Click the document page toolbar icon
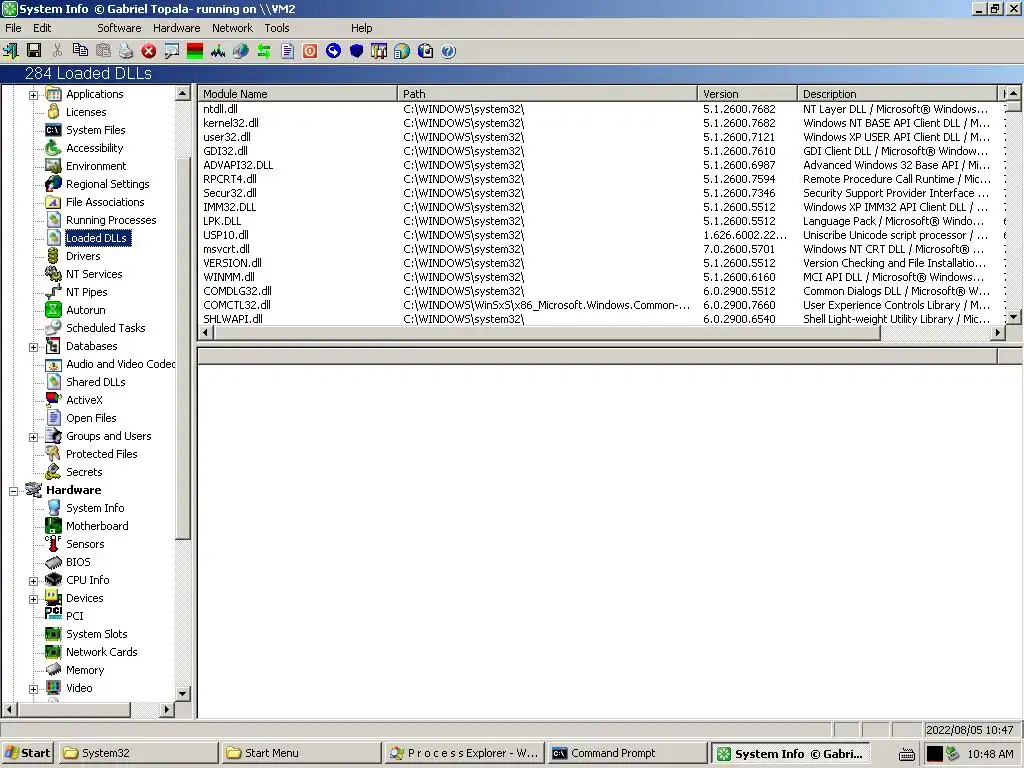 pos(287,51)
